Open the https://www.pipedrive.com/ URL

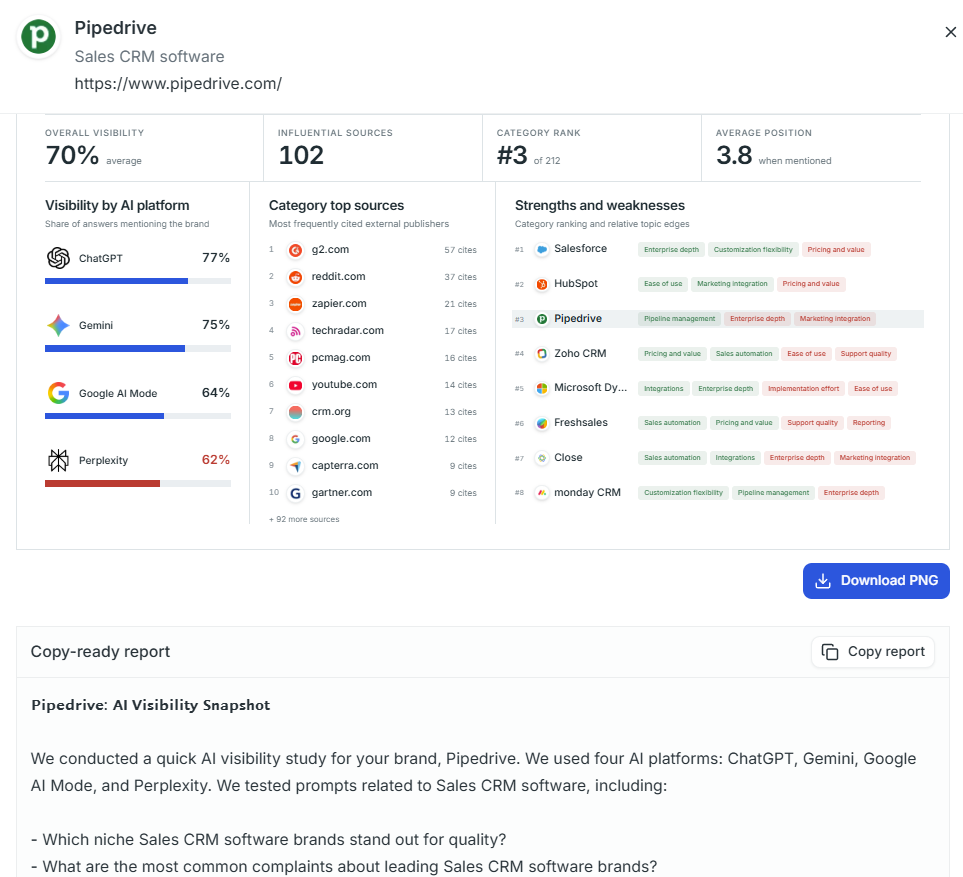[178, 84]
